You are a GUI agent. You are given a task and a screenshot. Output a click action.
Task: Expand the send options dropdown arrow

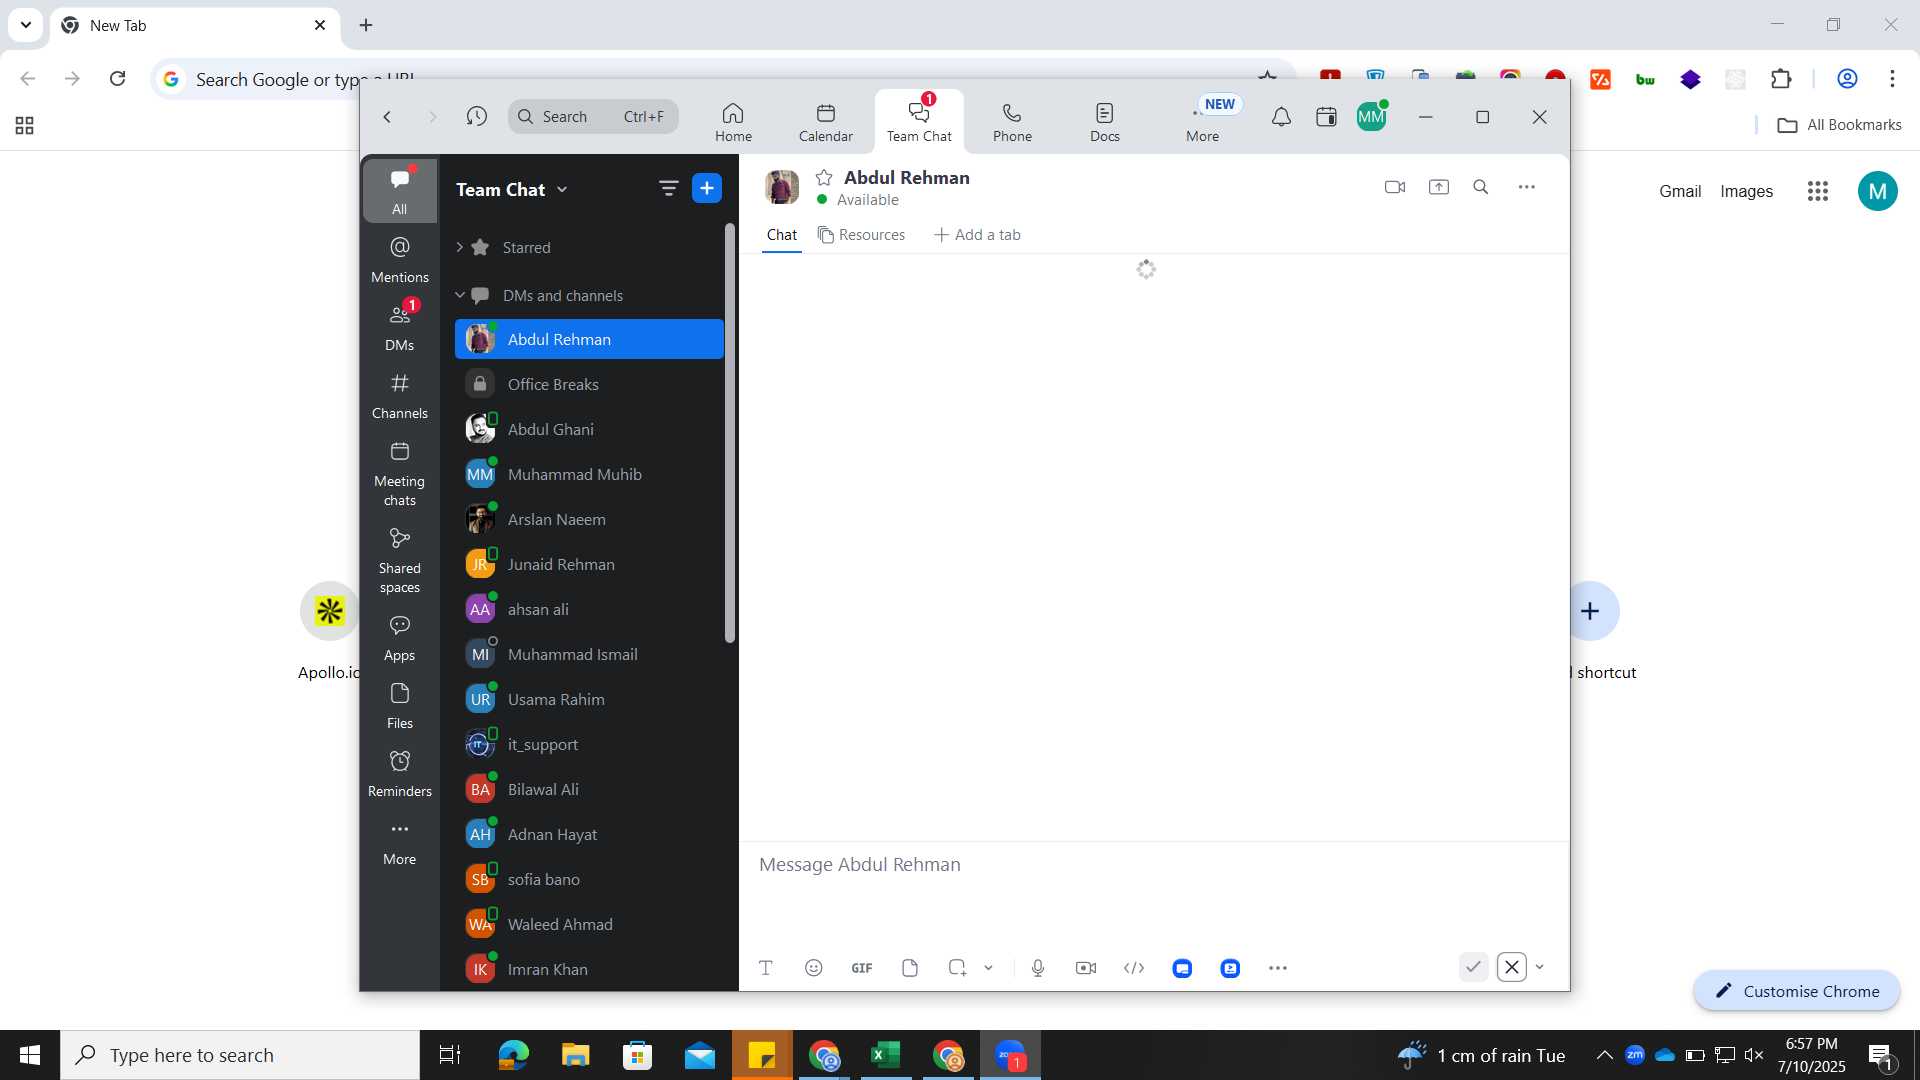(1539, 967)
